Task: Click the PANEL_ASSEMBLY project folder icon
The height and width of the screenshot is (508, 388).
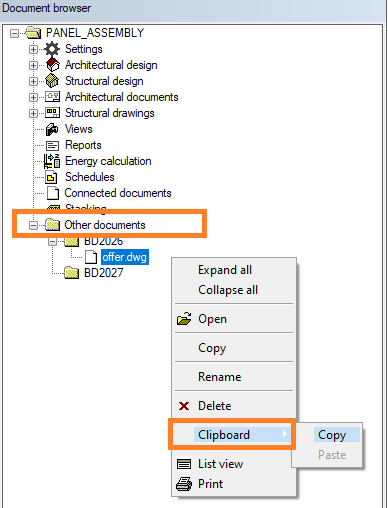Action: 33,33
